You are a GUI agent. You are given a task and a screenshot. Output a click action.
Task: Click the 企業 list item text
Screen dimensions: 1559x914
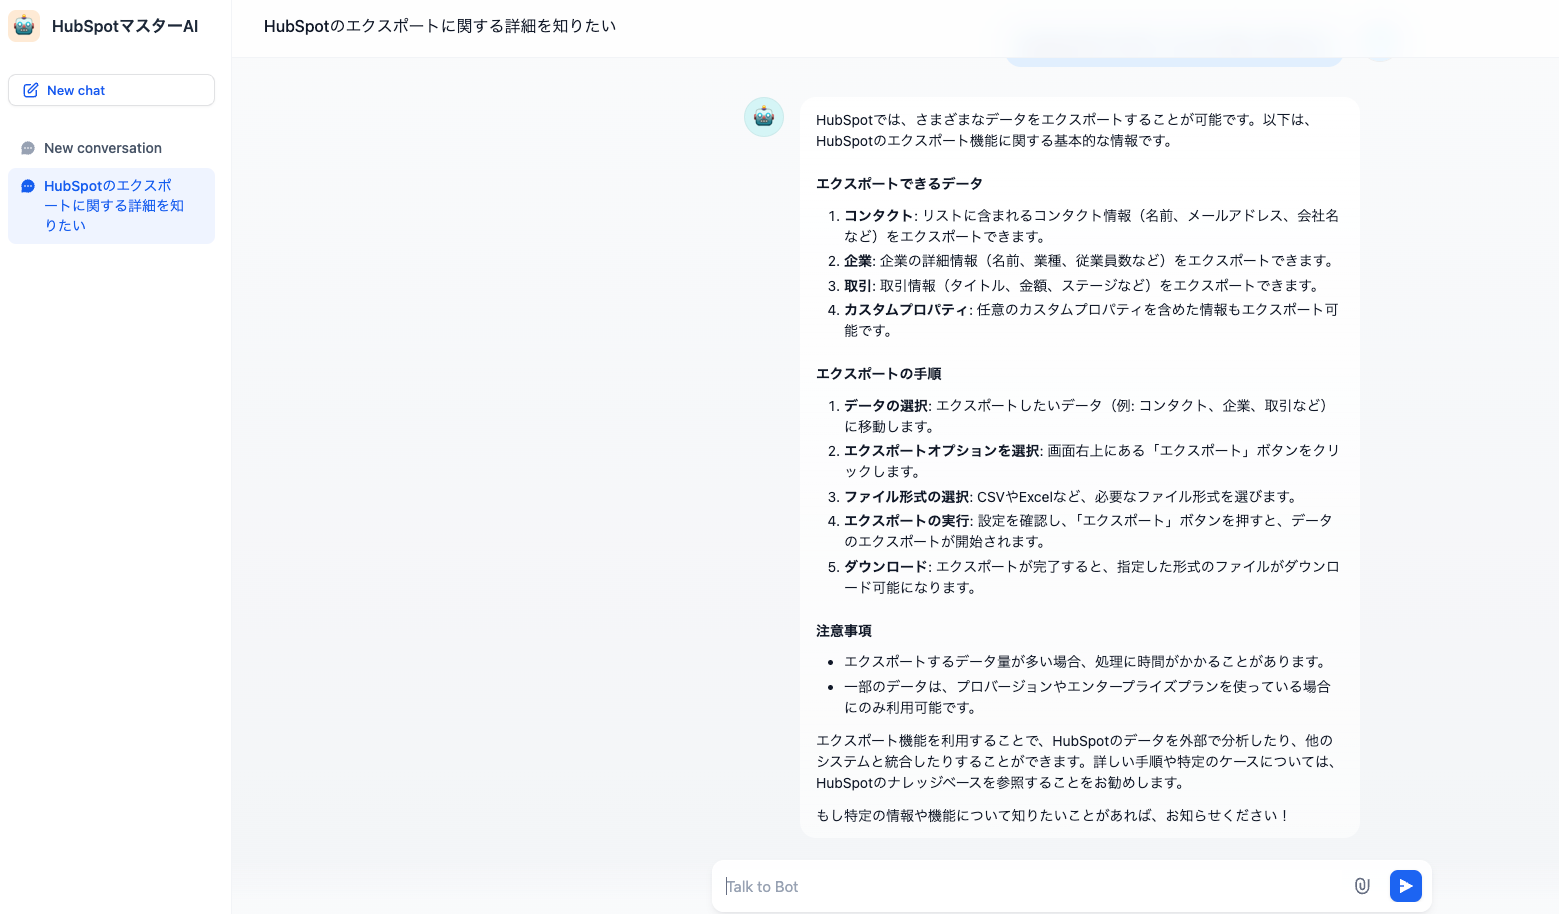1090,261
